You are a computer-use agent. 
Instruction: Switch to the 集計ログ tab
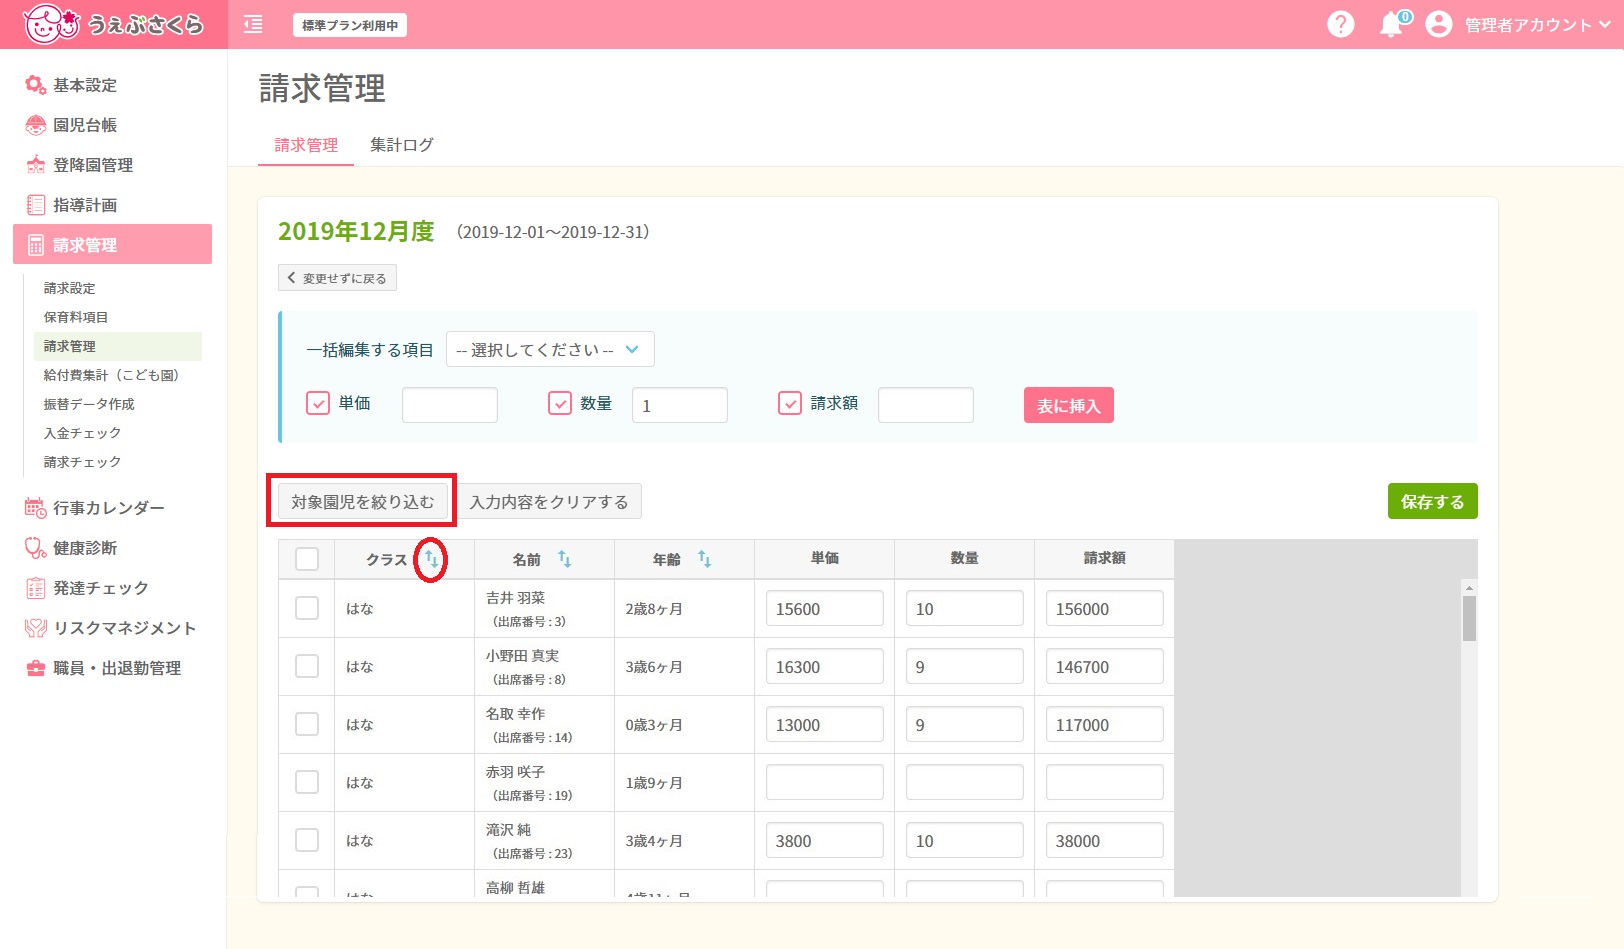(402, 145)
